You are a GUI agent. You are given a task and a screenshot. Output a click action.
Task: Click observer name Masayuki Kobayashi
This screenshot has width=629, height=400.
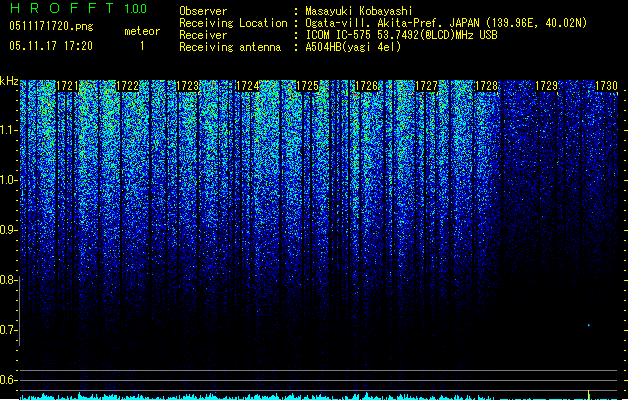[359, 11]
